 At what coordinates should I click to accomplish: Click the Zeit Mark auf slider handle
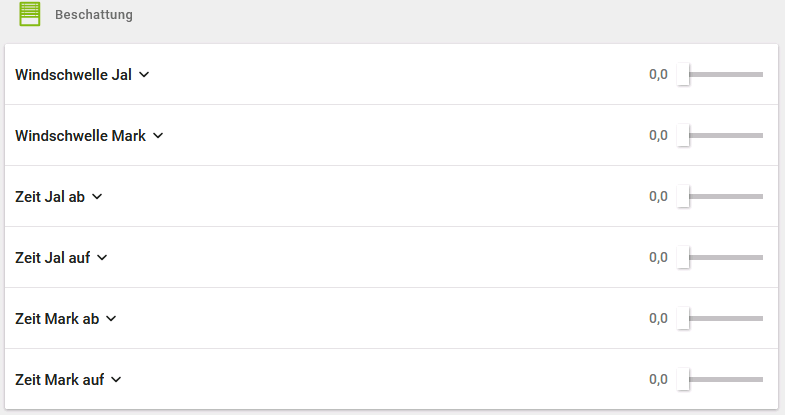[x=683, y=380]
